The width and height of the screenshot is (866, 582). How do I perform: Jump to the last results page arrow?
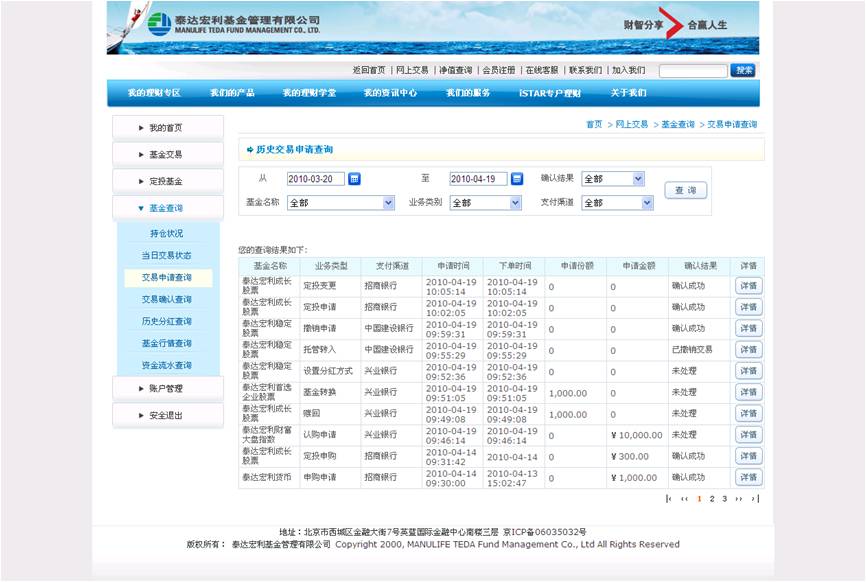pyautogui.click(x=755, y=499)
